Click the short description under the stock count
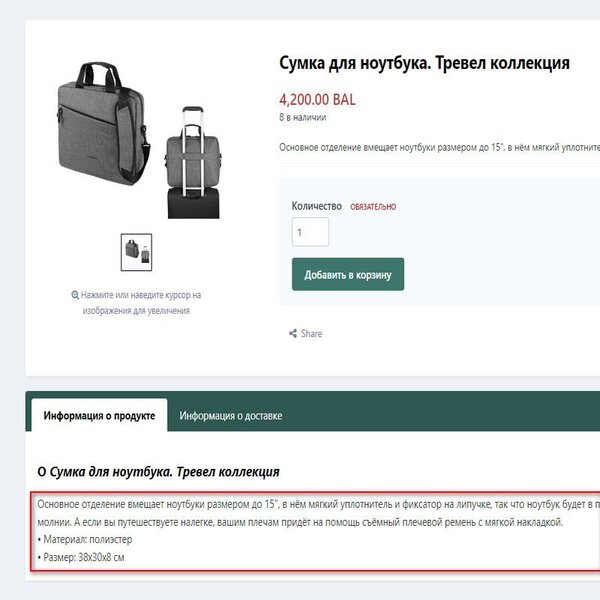Screen dimensions: 600x600 [438, 147]
